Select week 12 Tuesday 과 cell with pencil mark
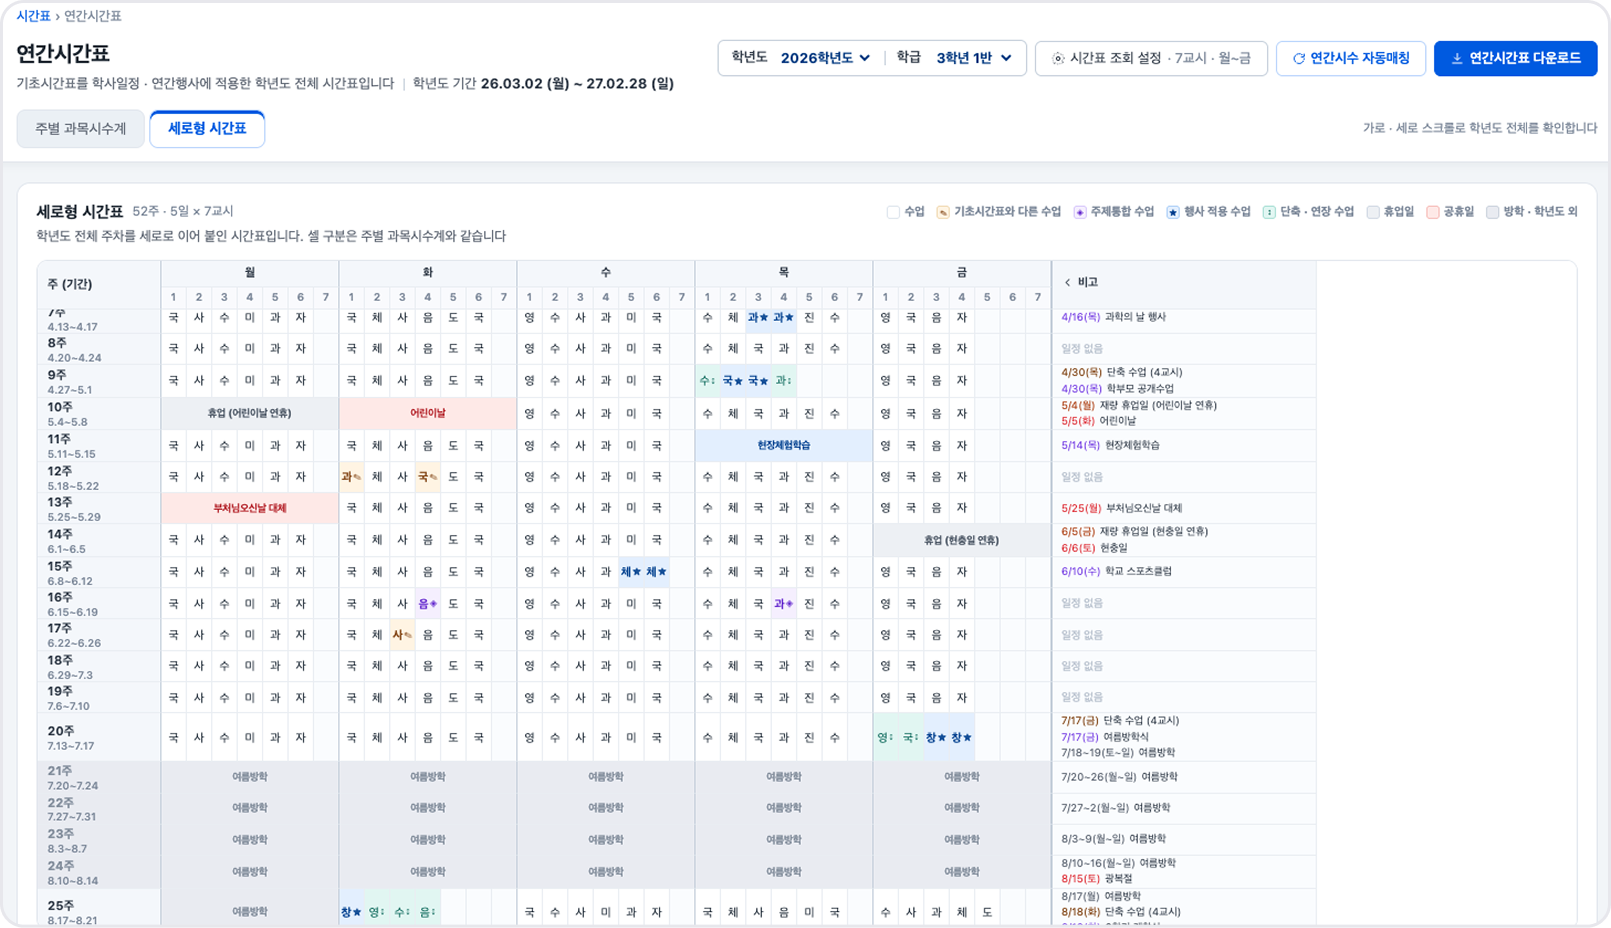 click(x=351, y=477)
